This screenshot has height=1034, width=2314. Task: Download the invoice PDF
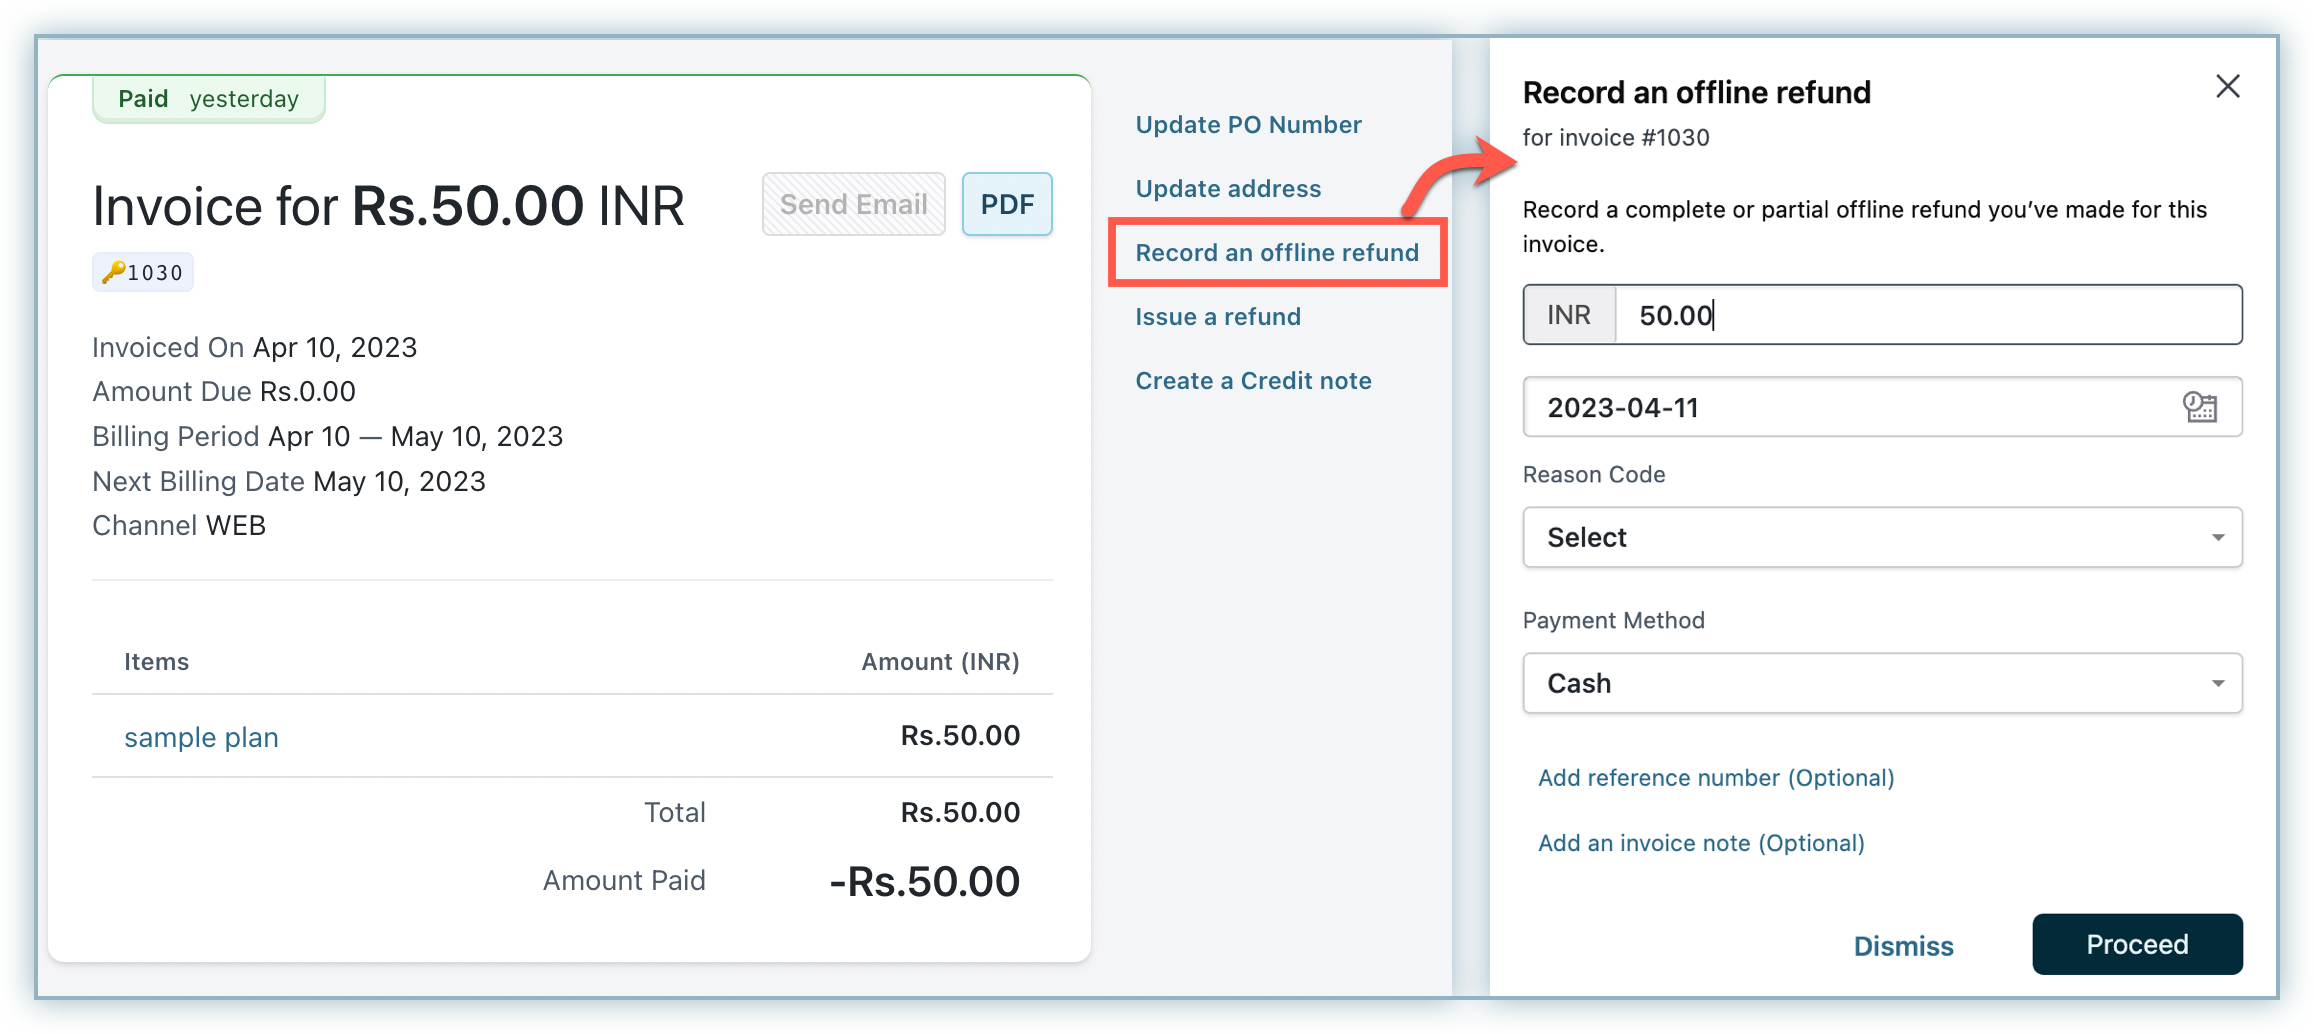point(1007,205)
